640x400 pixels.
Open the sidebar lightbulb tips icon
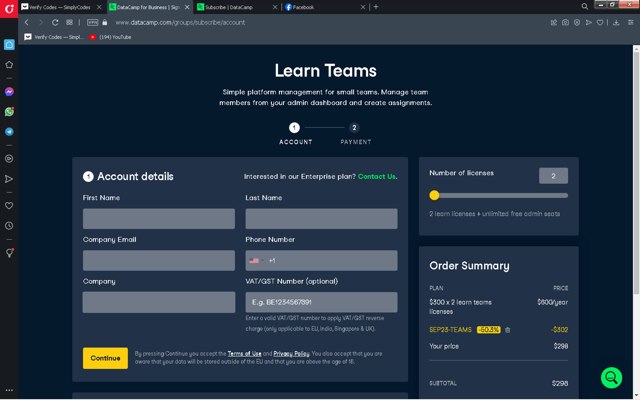pos(9,253)
